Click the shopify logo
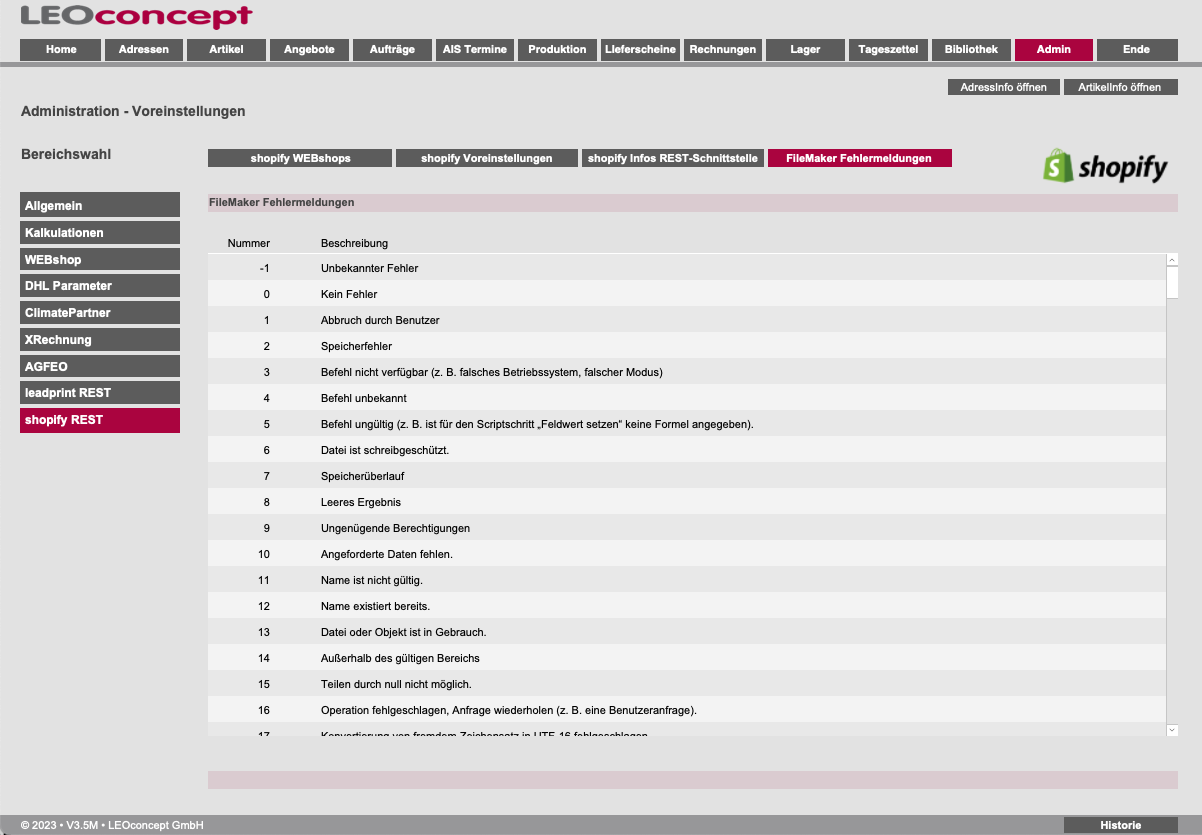1202x835 pixels. [x=1105, y=167]
